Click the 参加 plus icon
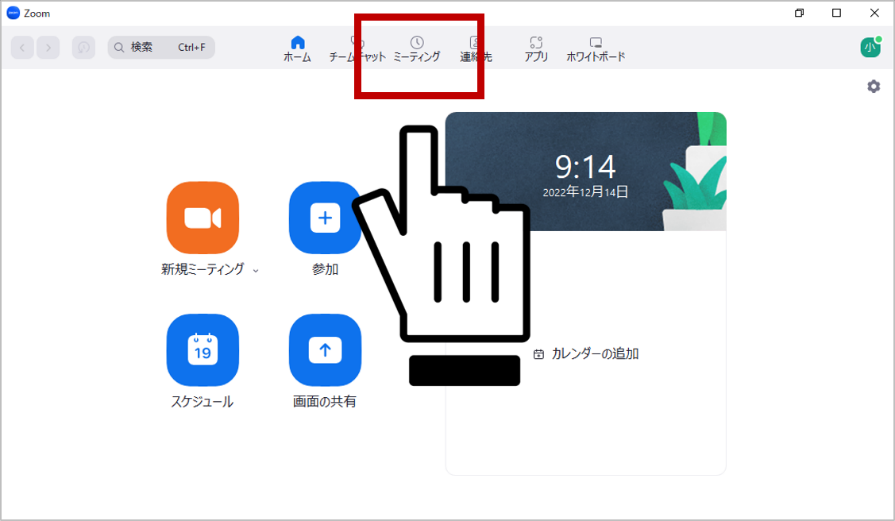The image size is (895, 521). [x=325, y=217]
